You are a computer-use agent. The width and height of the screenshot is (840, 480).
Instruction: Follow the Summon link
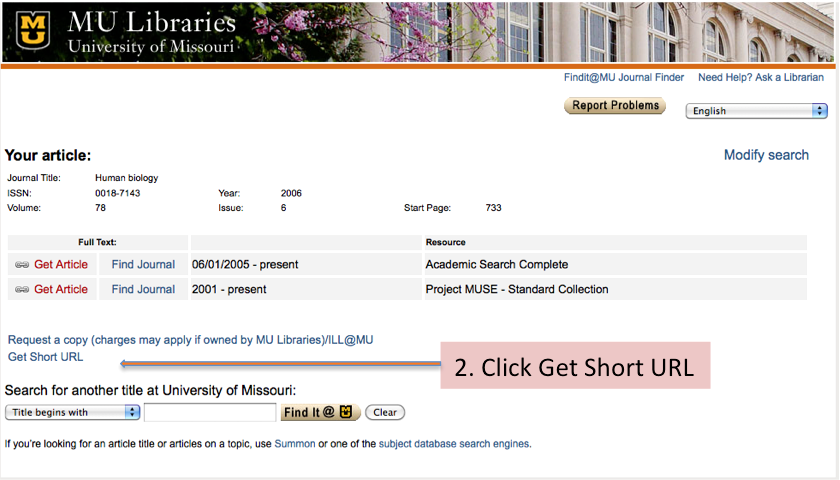point(294,444)
